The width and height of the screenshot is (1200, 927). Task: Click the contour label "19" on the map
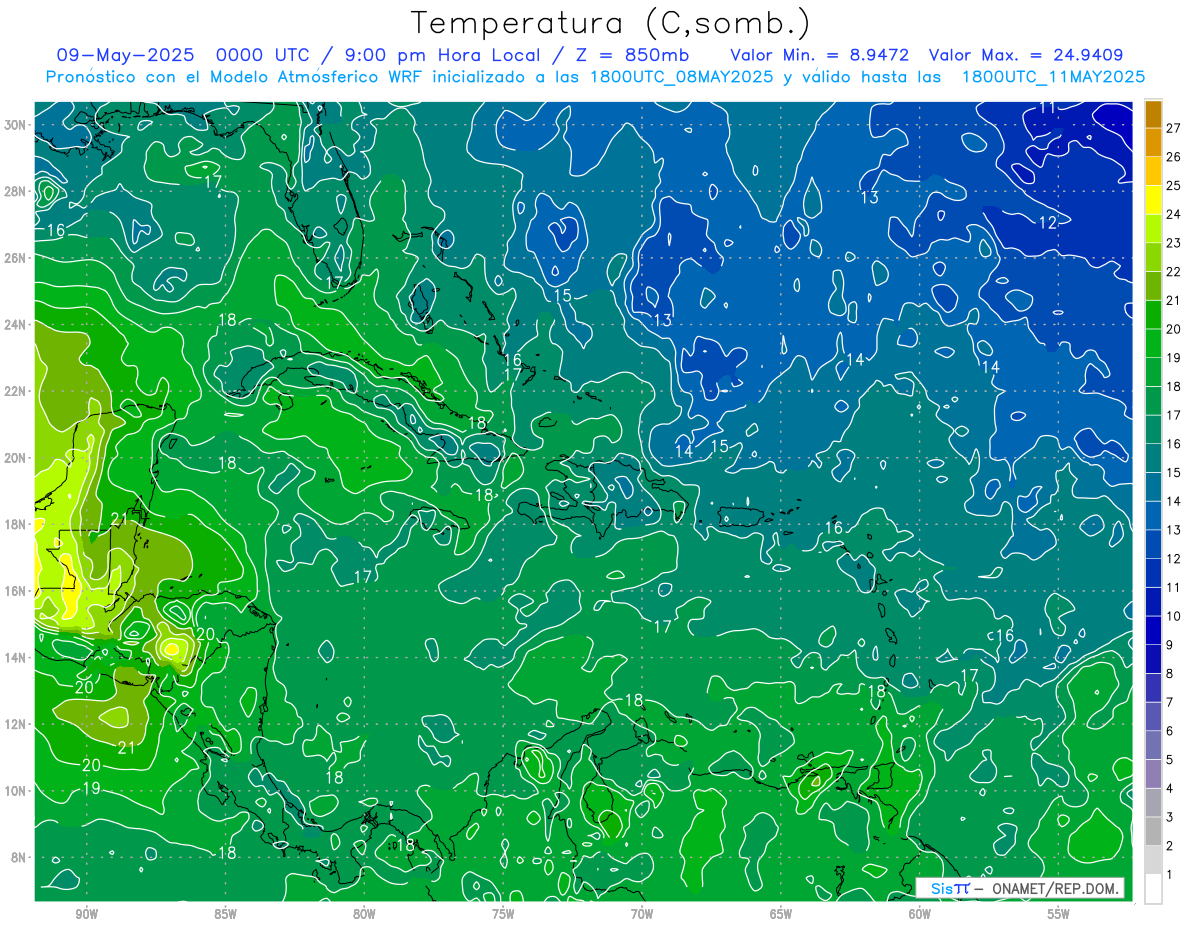[91, 788]
